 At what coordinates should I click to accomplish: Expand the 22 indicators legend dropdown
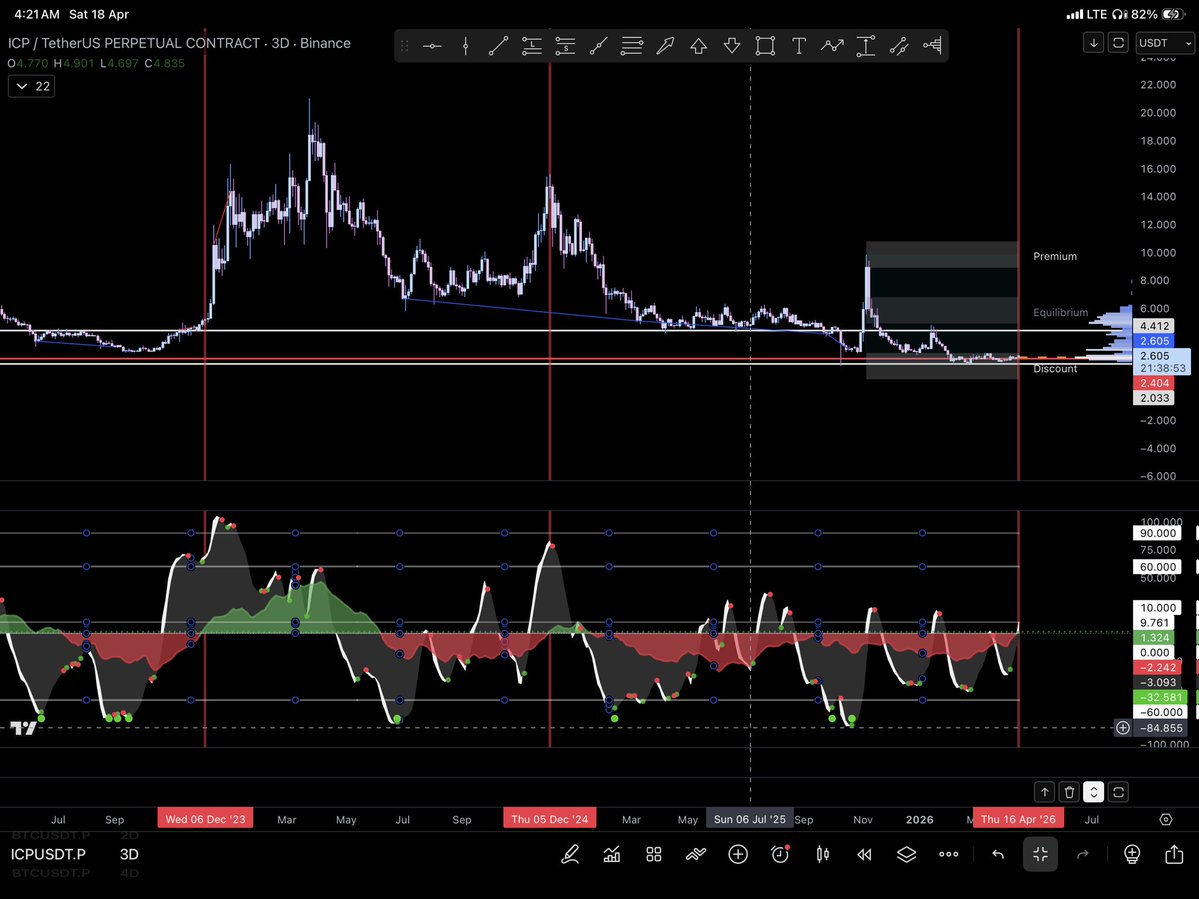(31, 87)
